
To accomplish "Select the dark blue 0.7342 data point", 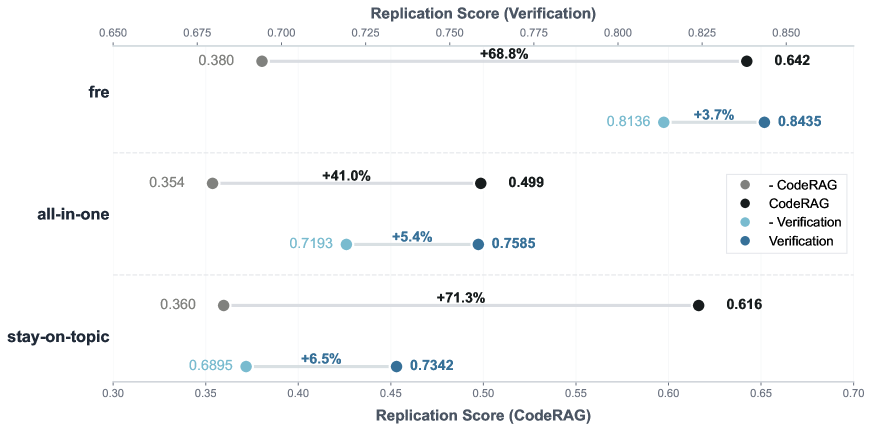I will point(396,366).
